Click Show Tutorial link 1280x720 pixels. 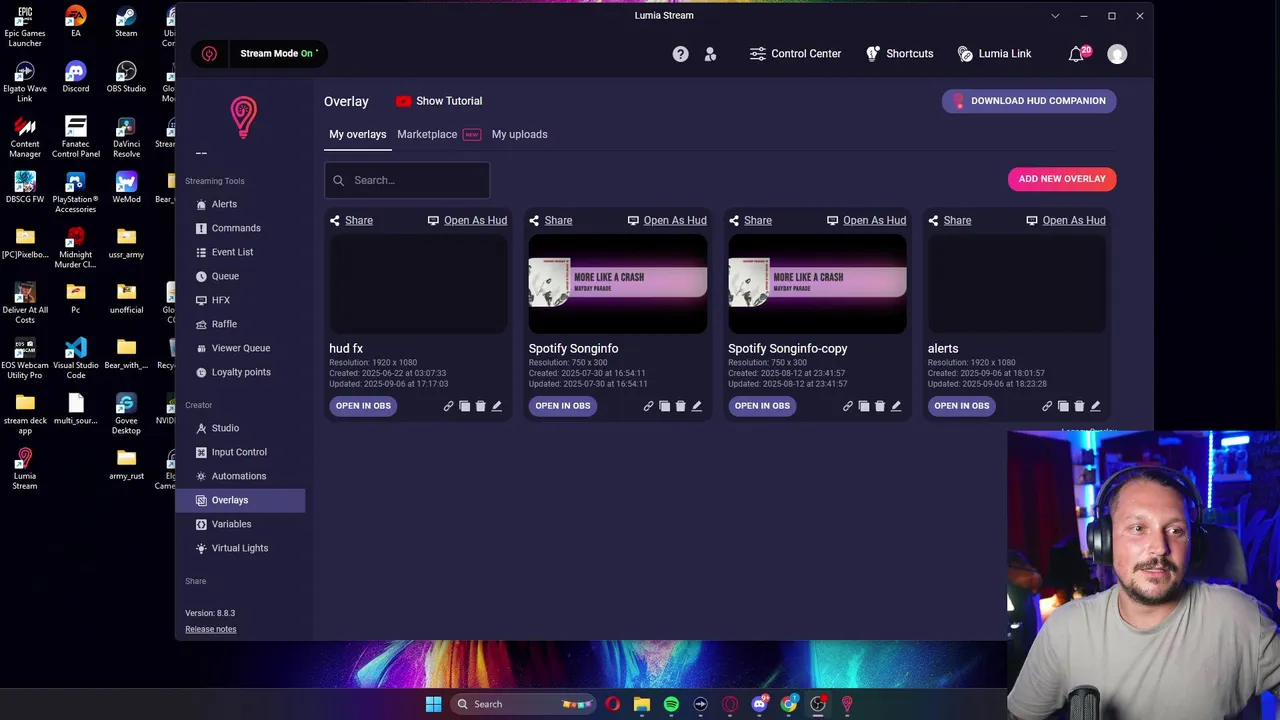coord(439,101)
